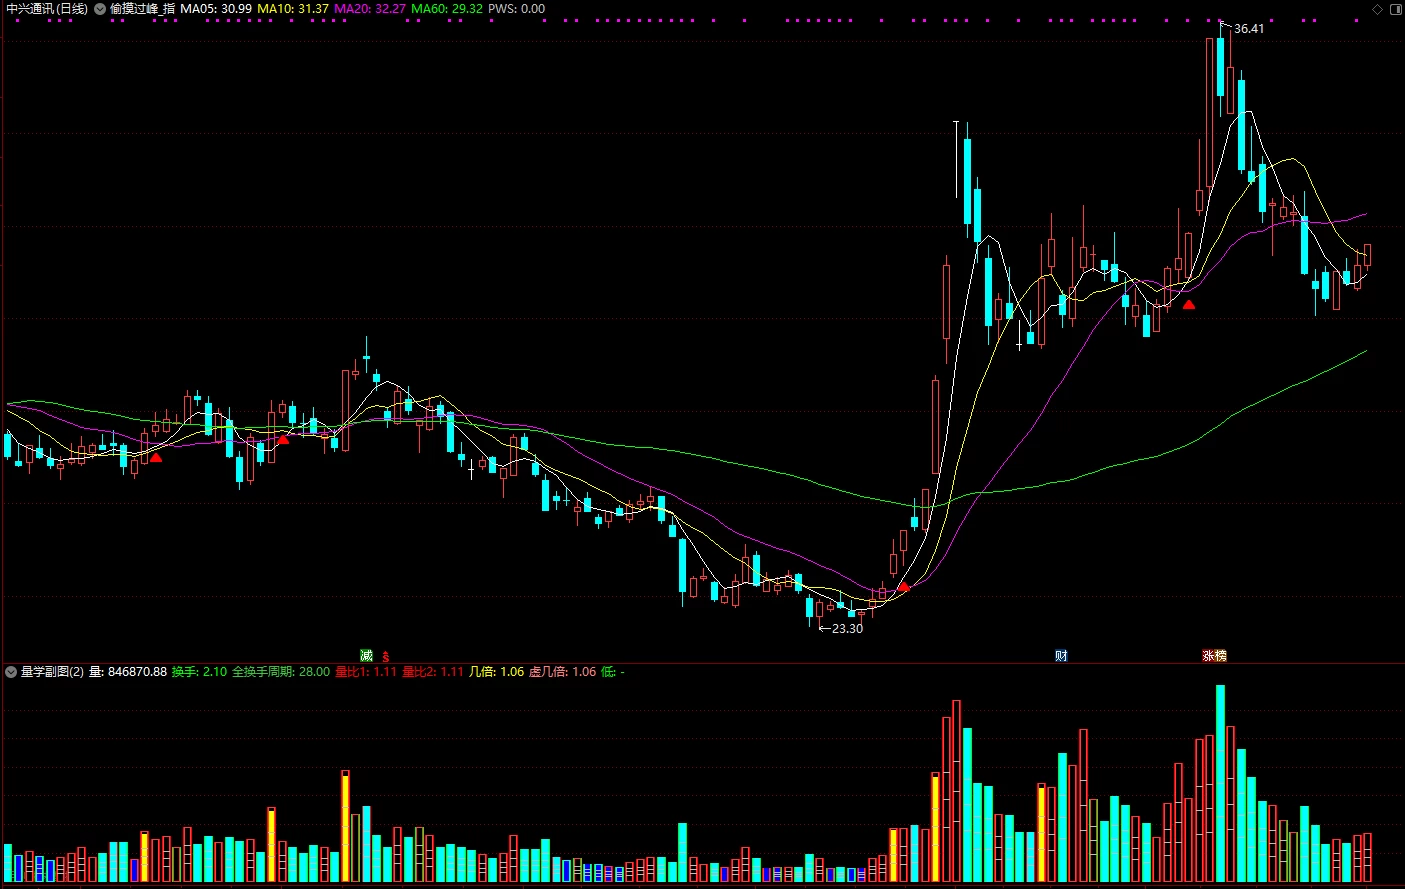Image resolution: width=1405 pixels, height=889 pixels.
Task: Open the indicator dropdown beside 中兴通讯(日线)
Action: [x=100, y=9]
